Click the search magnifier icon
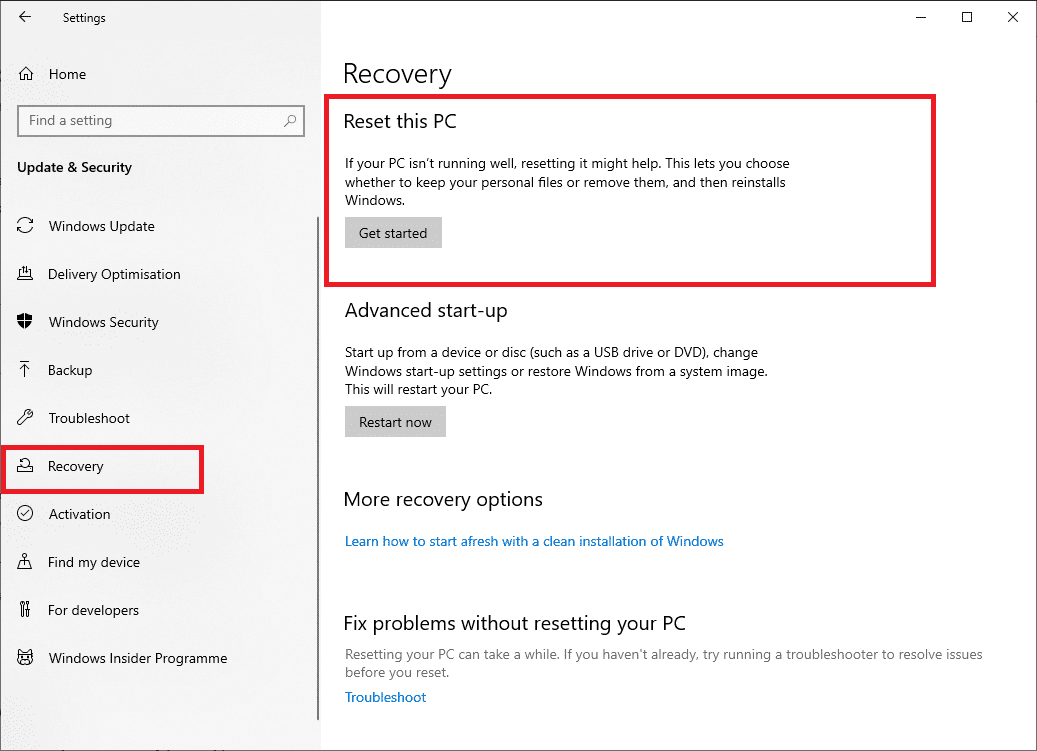 click(x=290, y=121)
